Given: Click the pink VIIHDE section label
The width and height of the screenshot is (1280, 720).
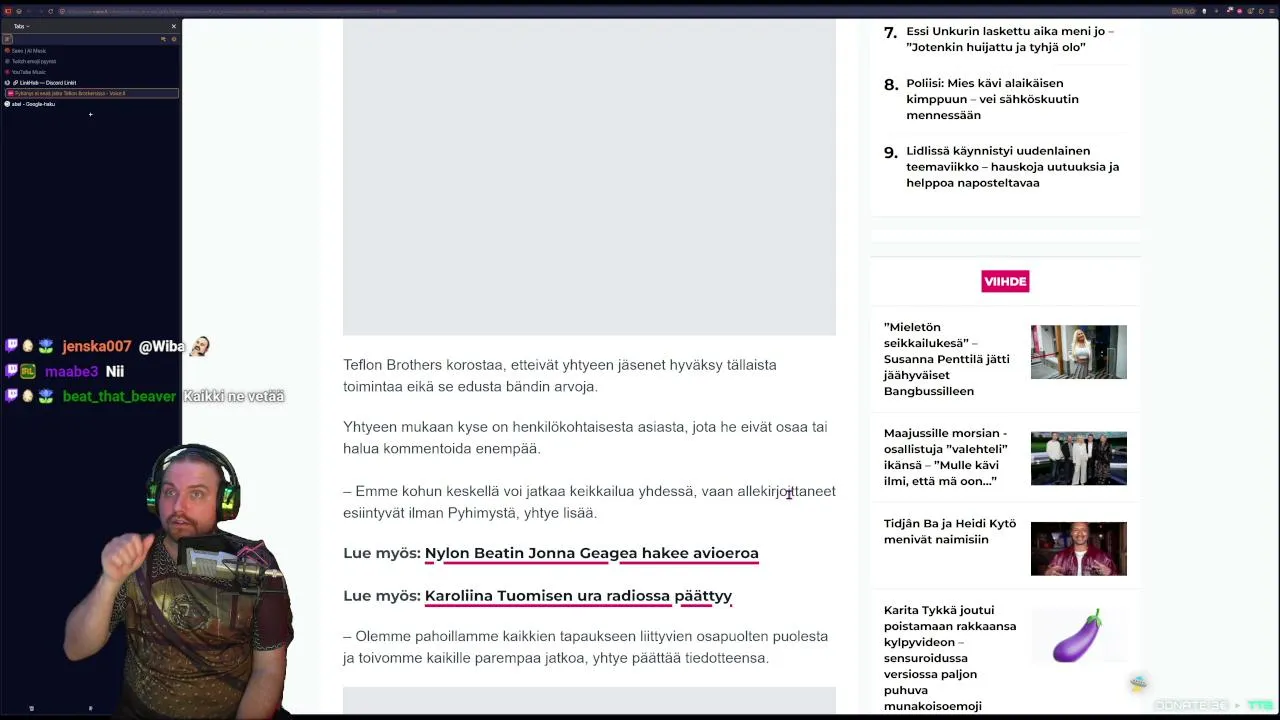Looking at the screenshot, I should click(1005, 282).
